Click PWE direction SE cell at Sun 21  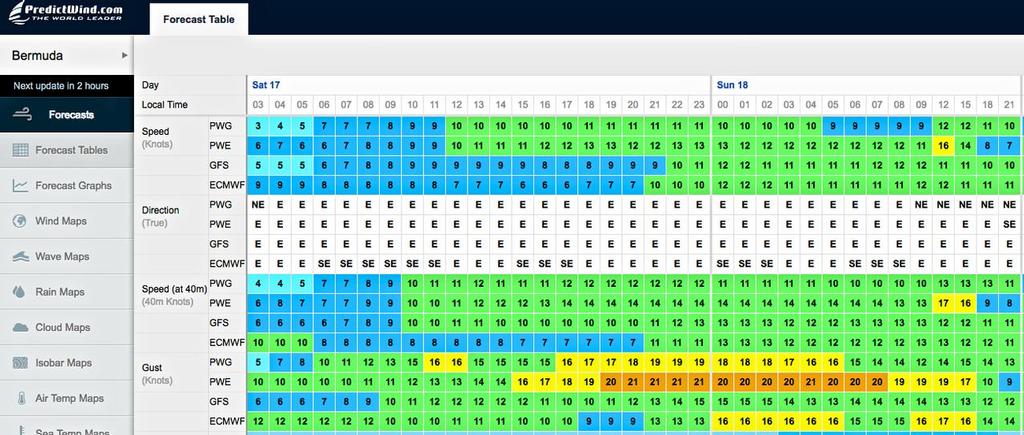tap(1009, 224)
